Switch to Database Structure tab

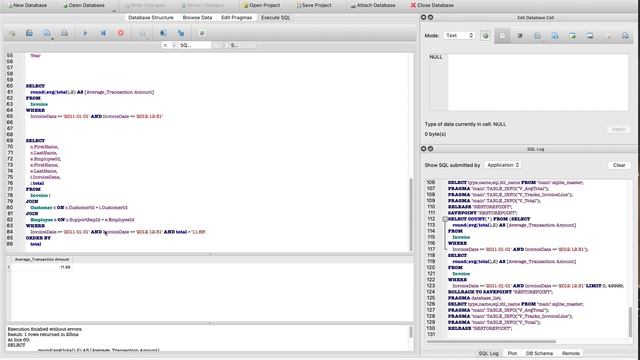coord(151,18)
